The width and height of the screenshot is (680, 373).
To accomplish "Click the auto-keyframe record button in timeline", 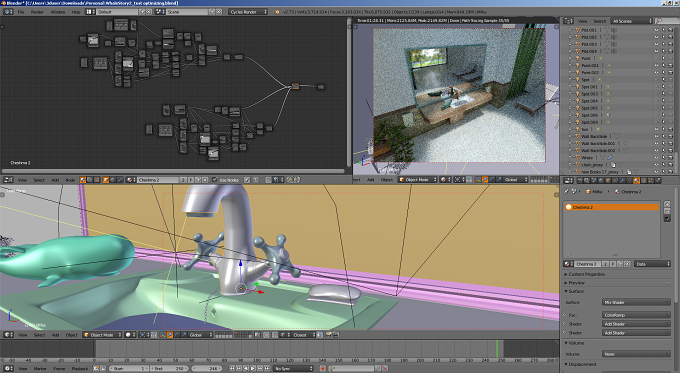I will click(x=323, y=368).
